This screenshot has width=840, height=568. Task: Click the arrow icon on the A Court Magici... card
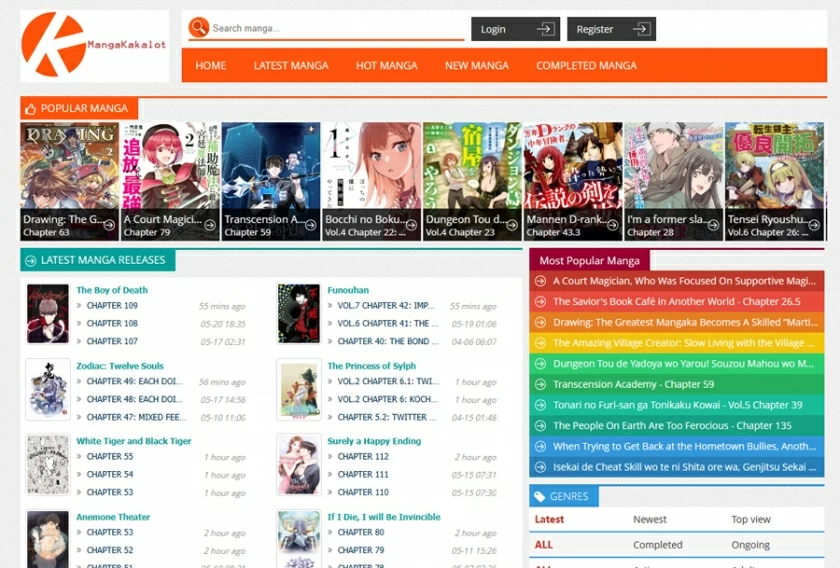coord(210,225)
